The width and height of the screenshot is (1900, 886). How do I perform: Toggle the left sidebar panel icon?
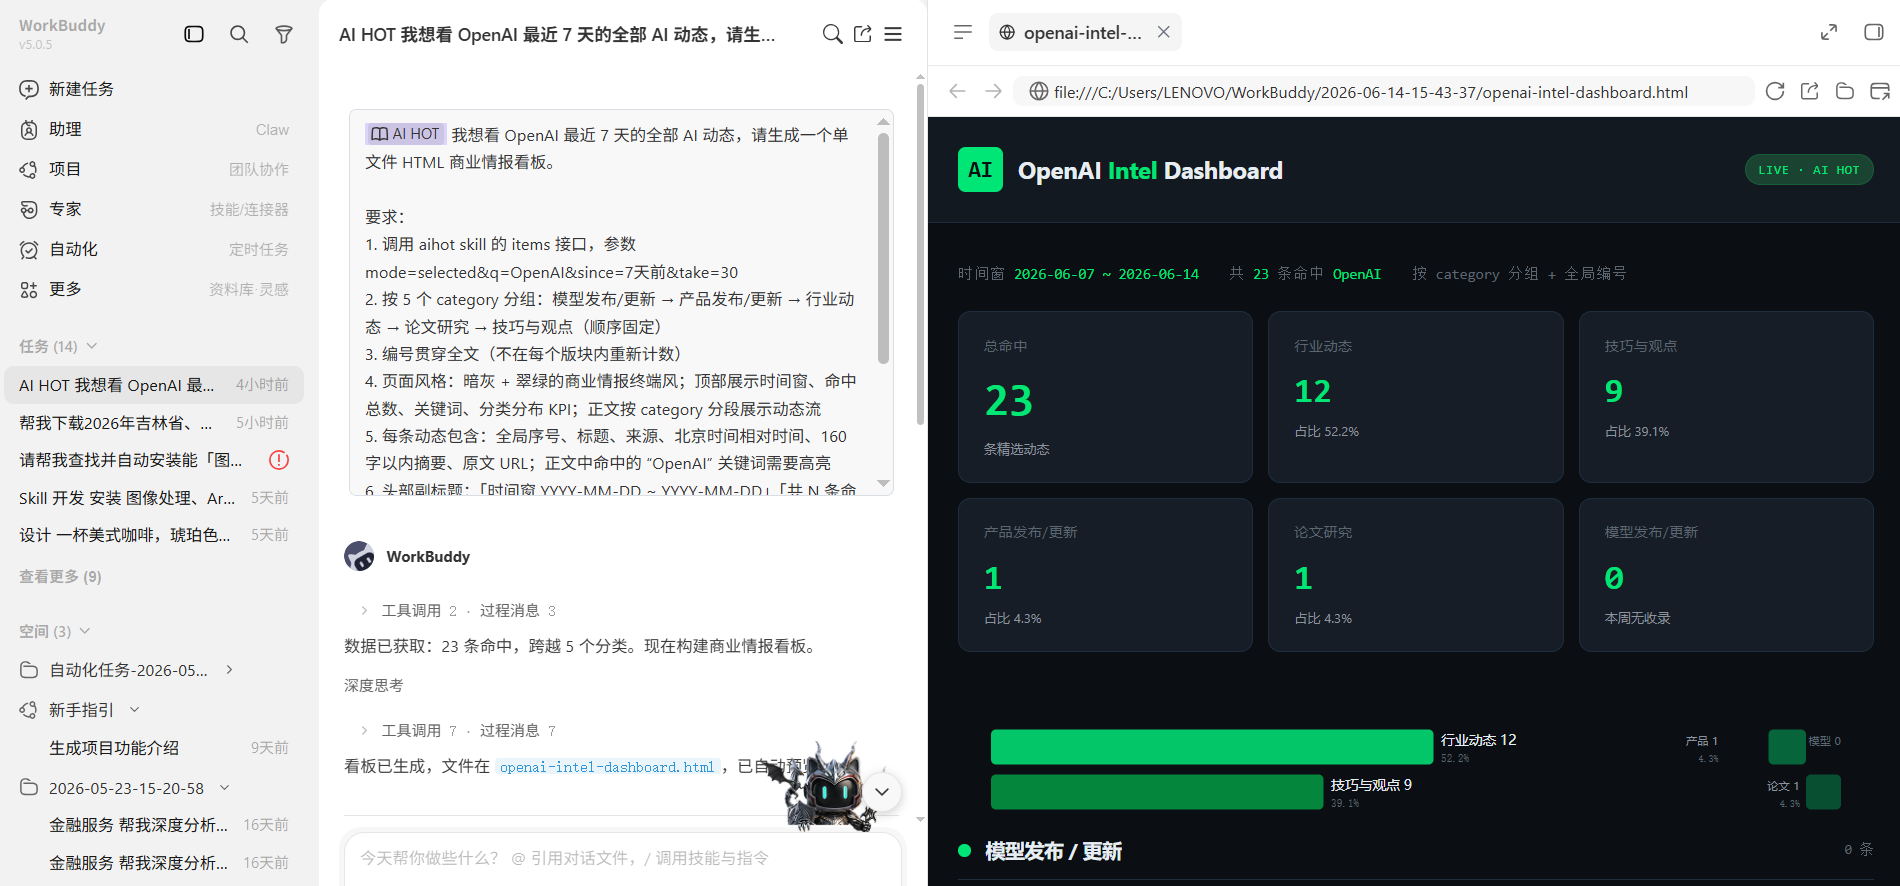click(194, 34)
